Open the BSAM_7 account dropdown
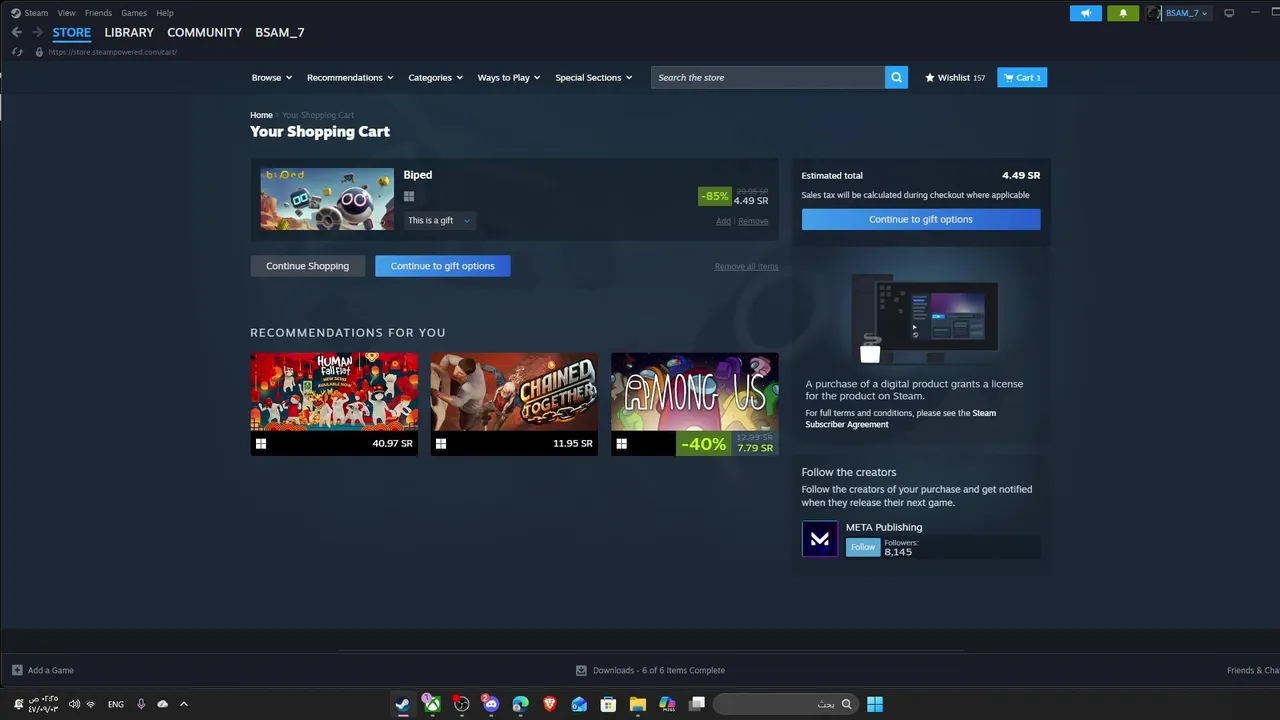 click(x=1187, y=13)
